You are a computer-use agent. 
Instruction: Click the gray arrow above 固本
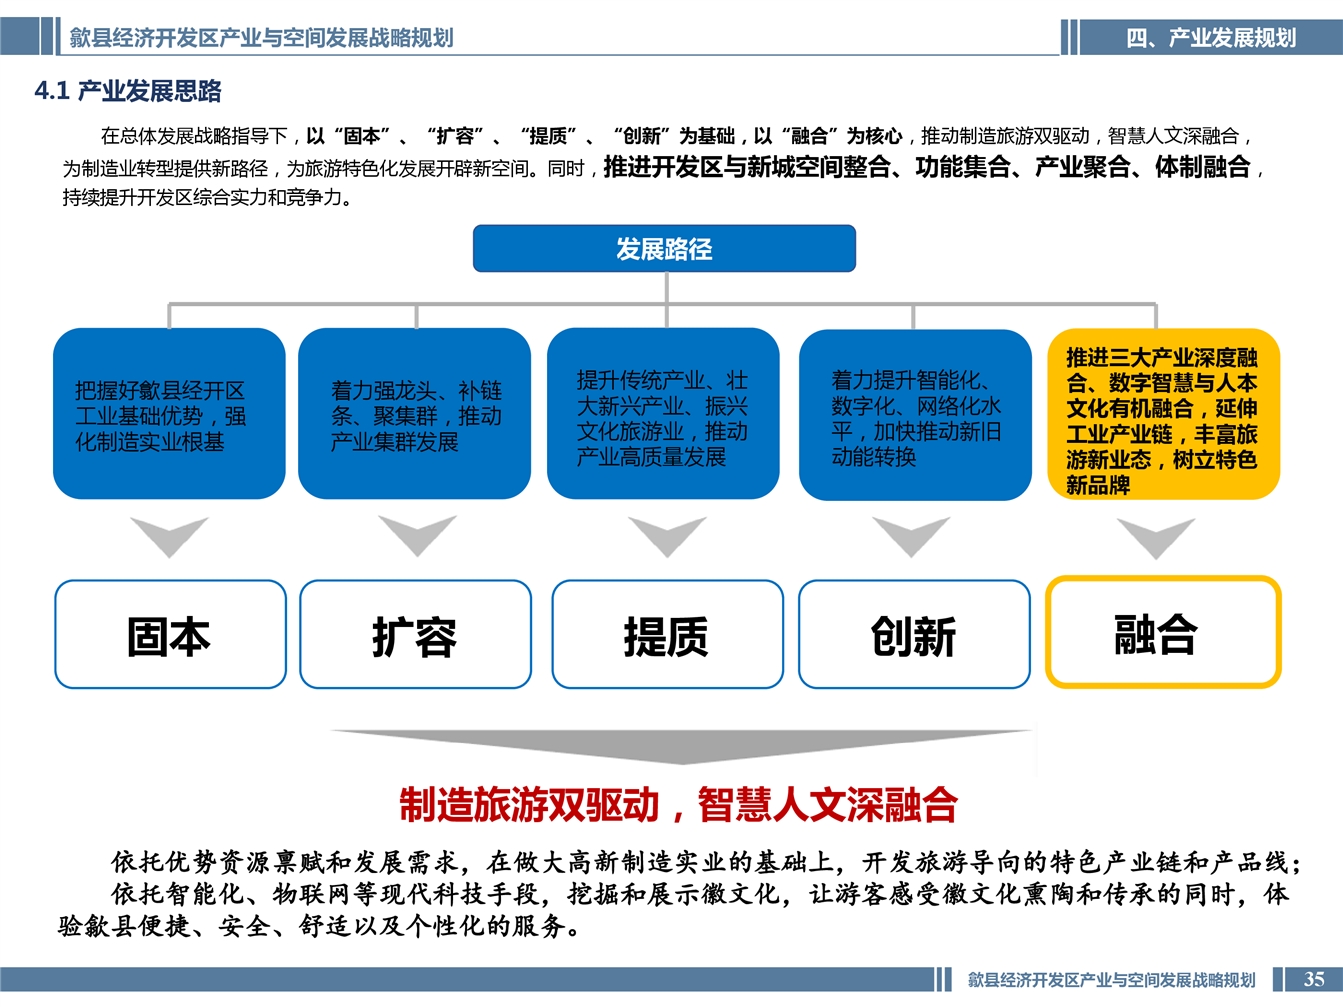tap(170, 537)
